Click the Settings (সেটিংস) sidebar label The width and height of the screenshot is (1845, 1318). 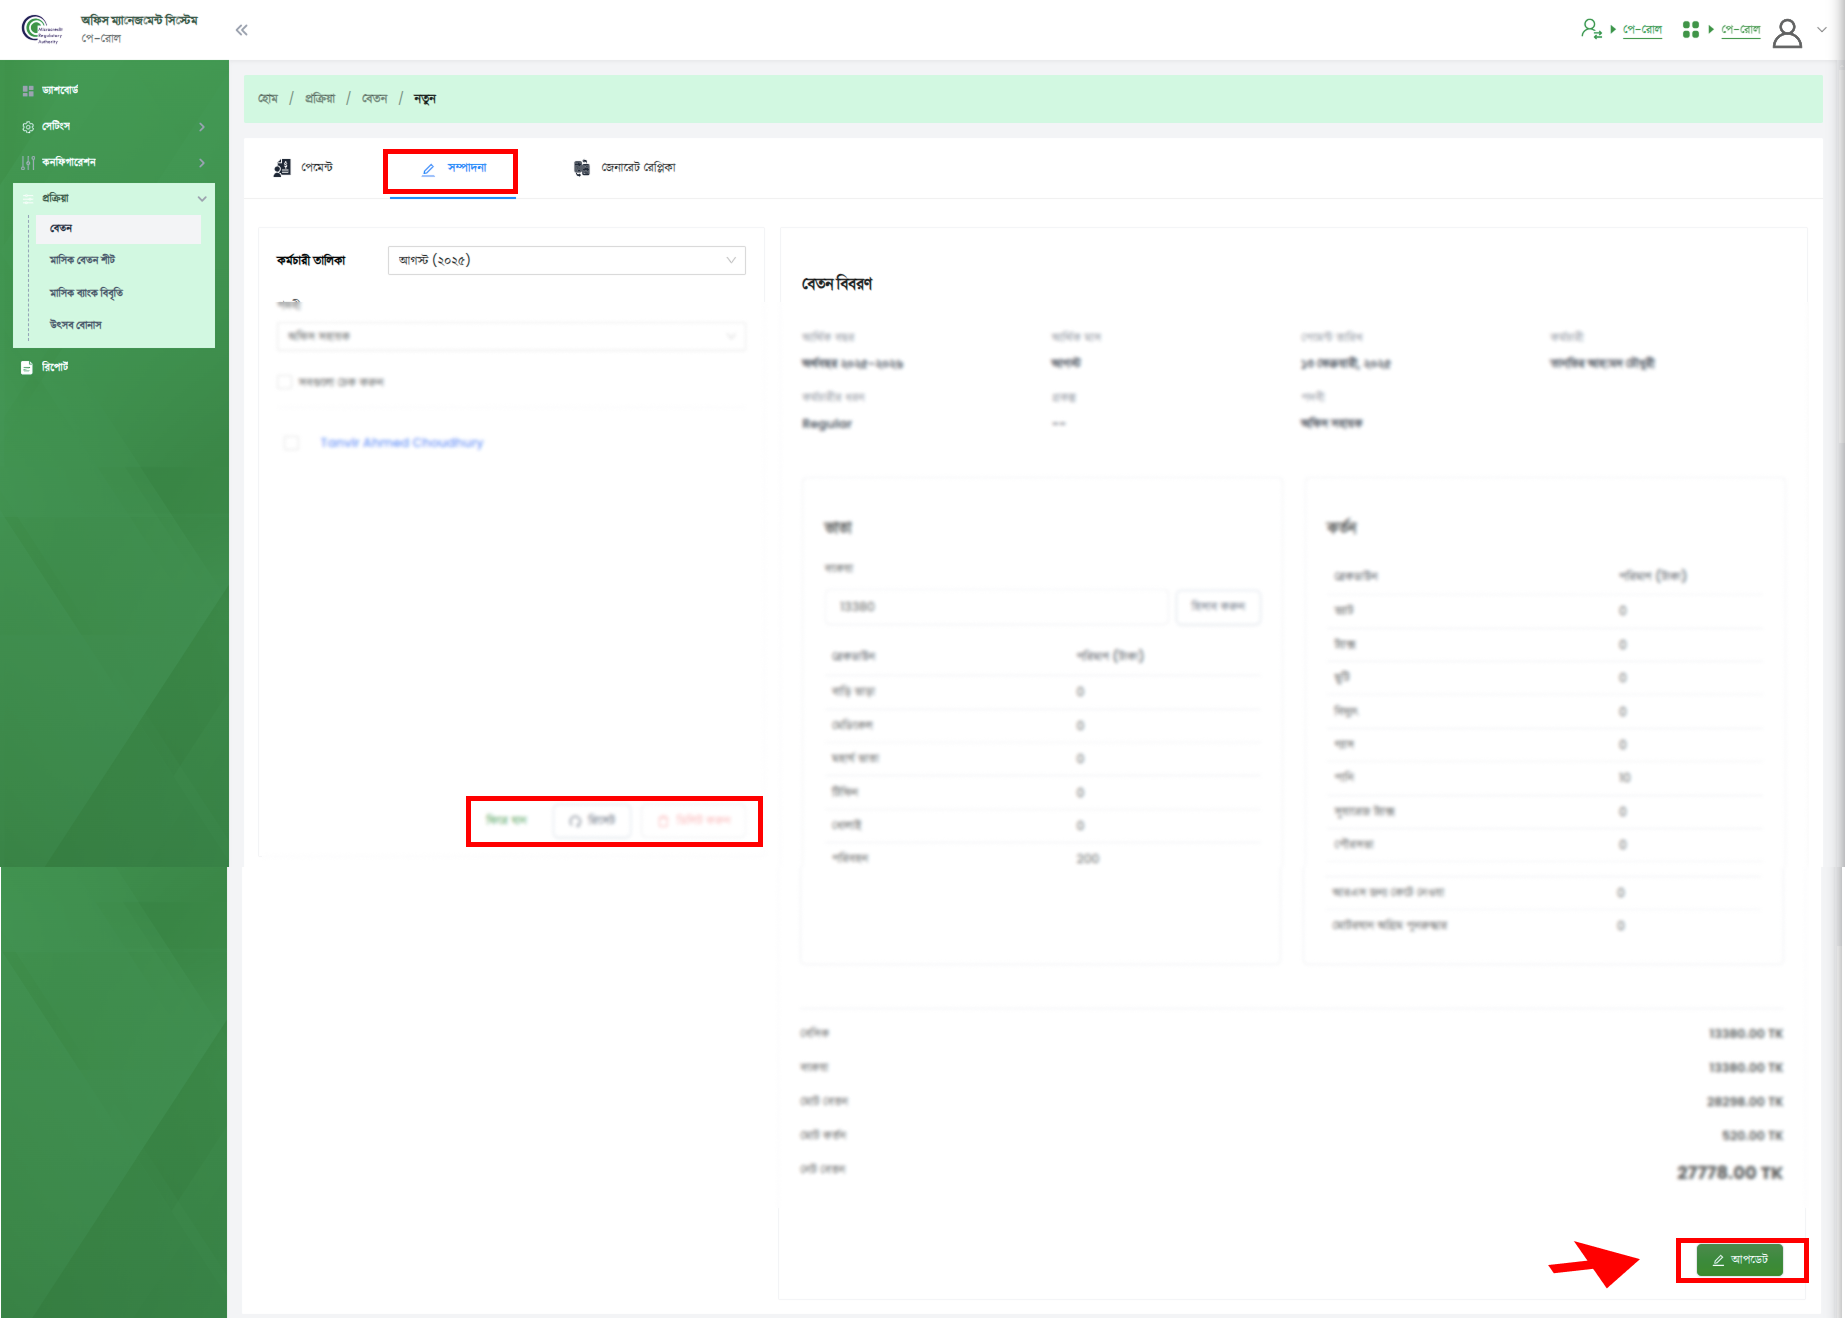56,127
